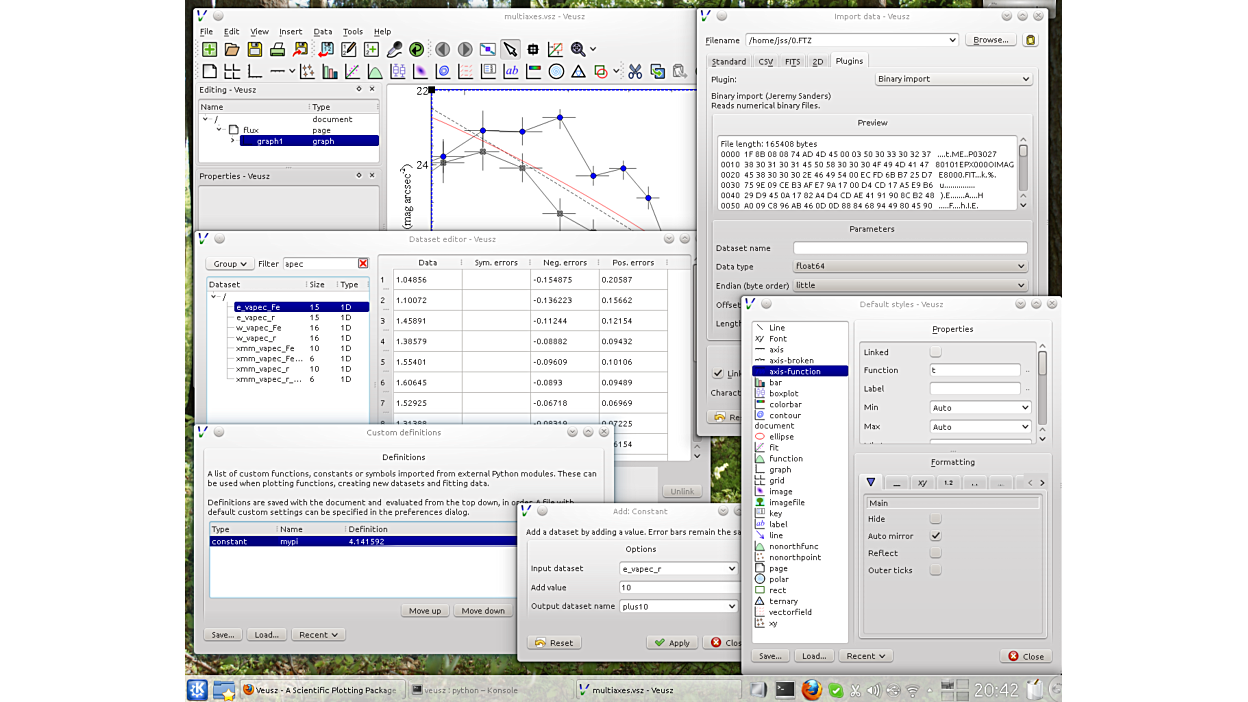1248x702 pixels.
Task: Add a polar graph using toolbar icon
Action: [x=556, y=72]
